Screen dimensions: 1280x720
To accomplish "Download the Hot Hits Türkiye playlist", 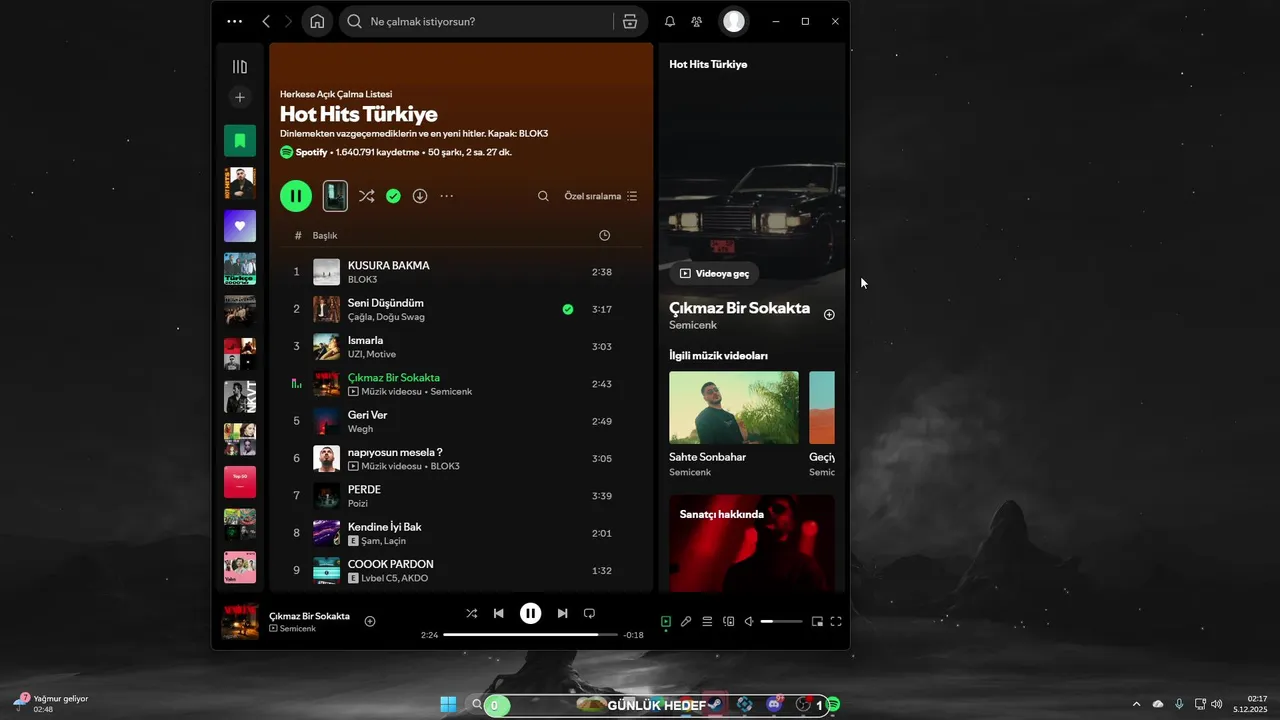I will click(420, 196).
